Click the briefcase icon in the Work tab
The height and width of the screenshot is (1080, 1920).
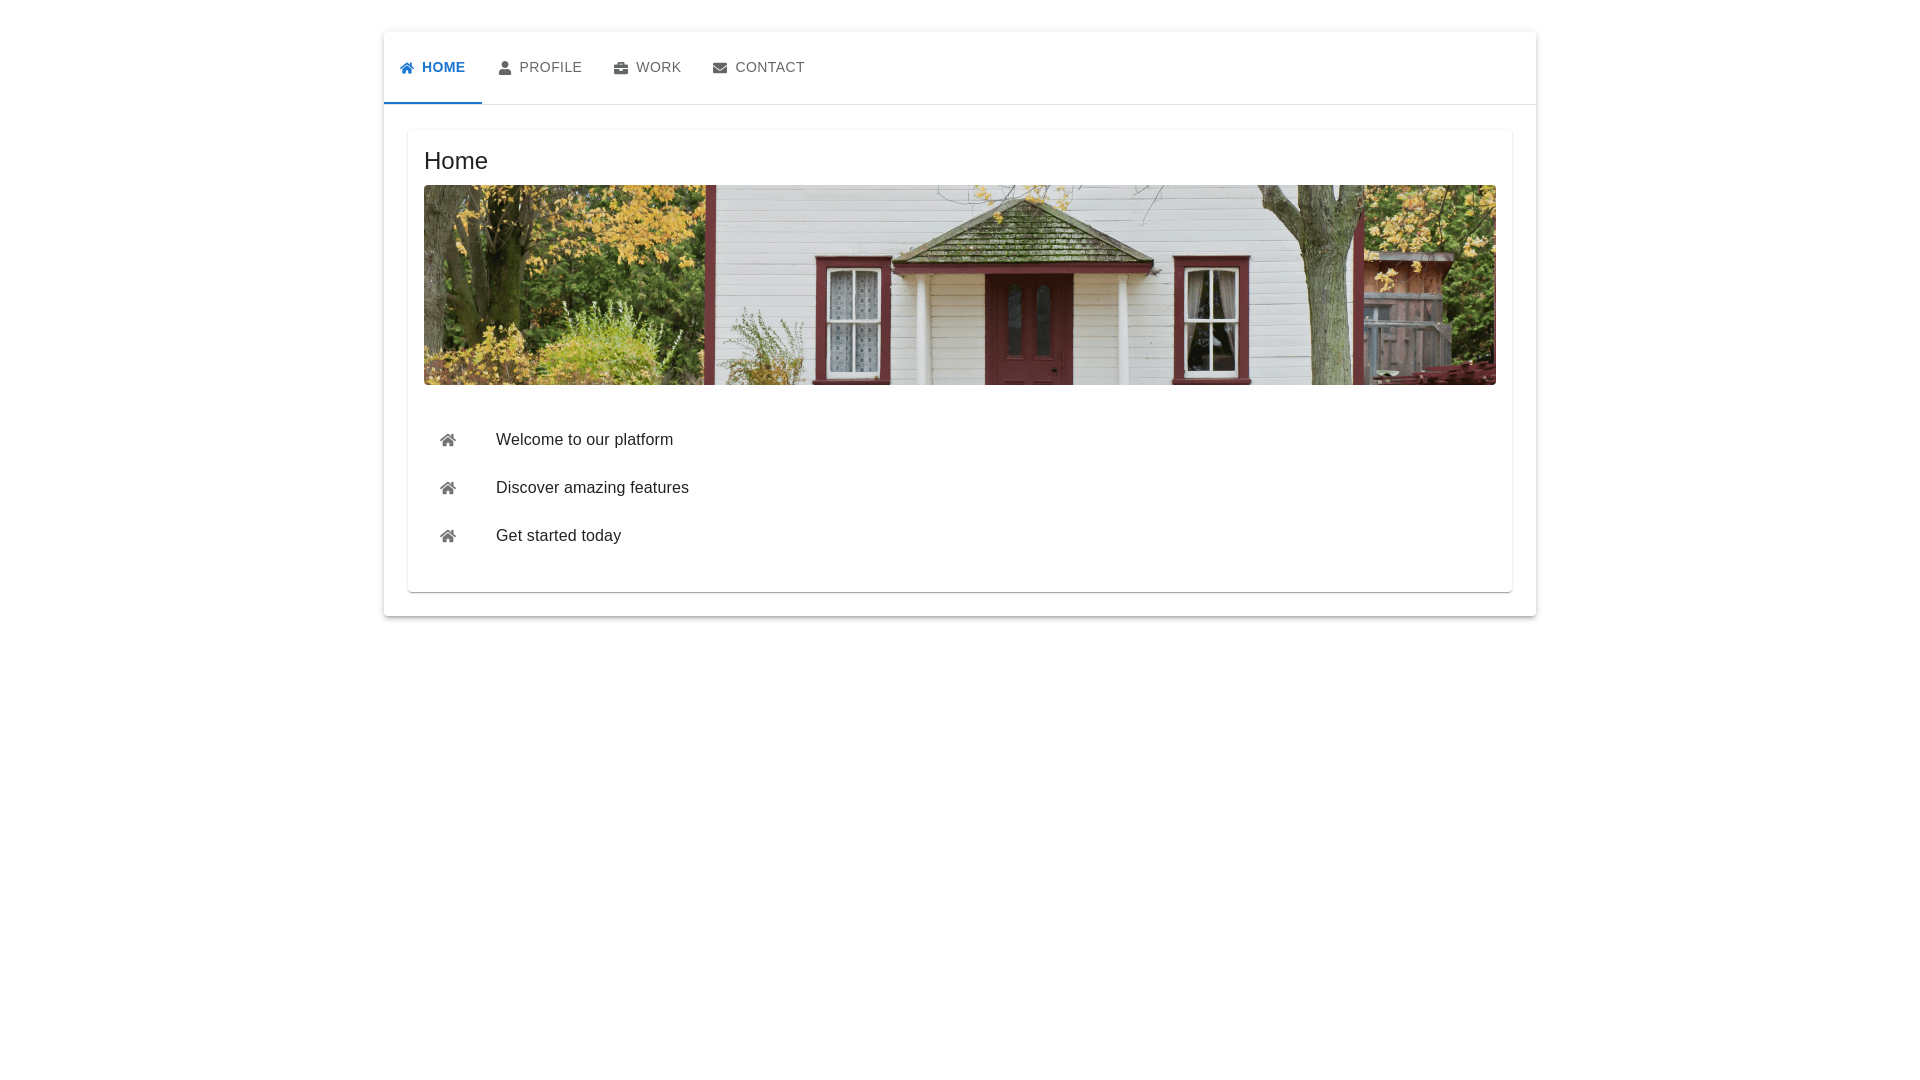point(621,68)
